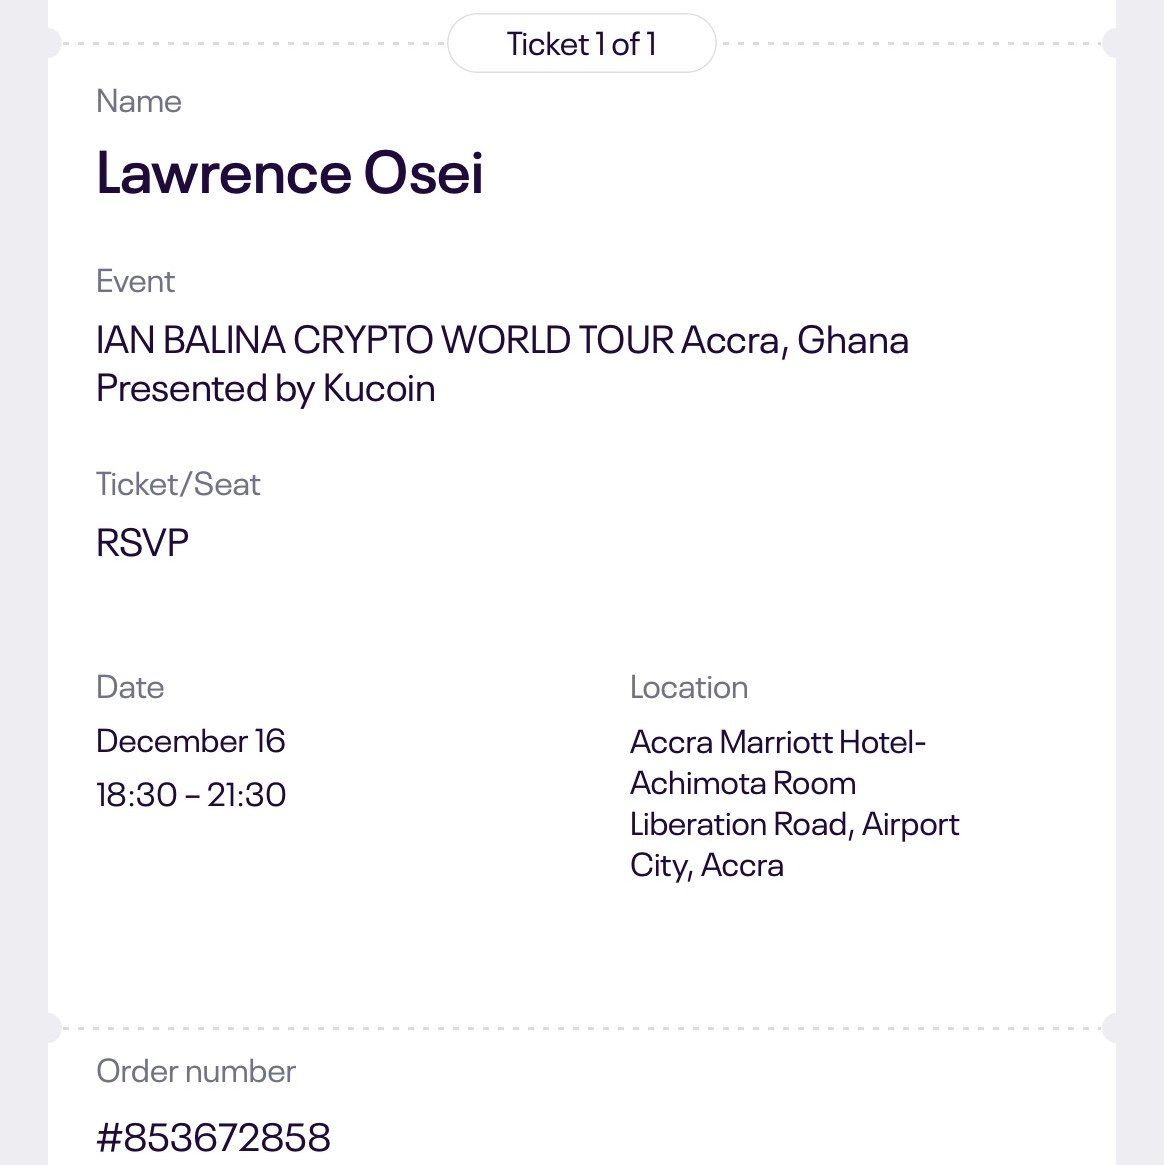Open the Accra Marriott Hotel venue line
This screenshot has width=1164, height=1165.
[x=778, y=743]
